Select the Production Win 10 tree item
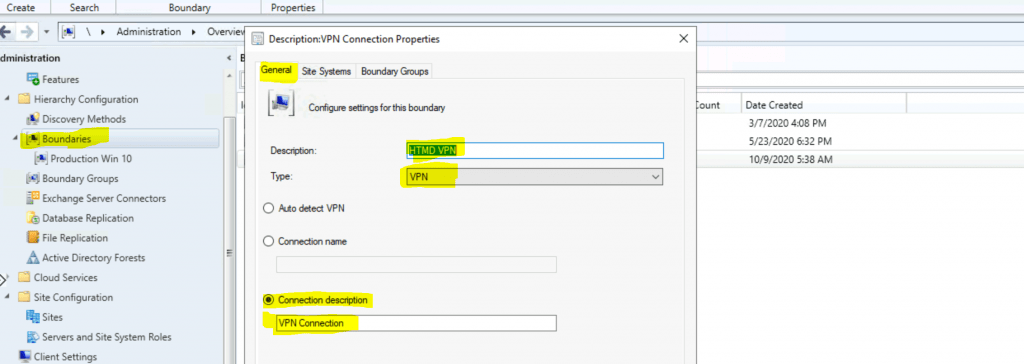Screen dimensions: 1024x364 (x=91, y=158)
